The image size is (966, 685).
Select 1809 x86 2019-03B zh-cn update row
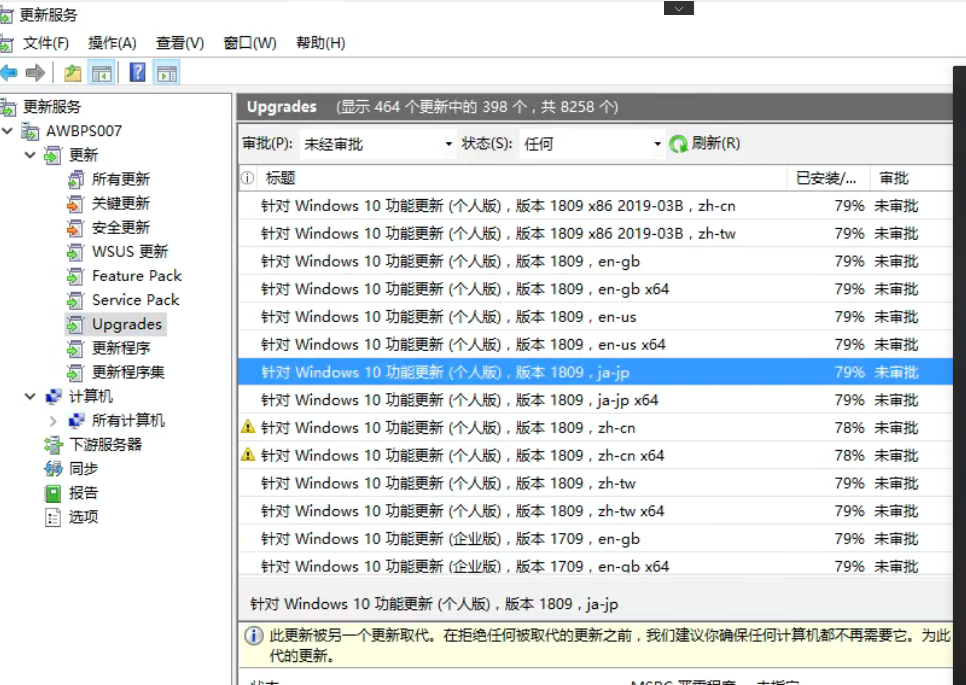595,206
